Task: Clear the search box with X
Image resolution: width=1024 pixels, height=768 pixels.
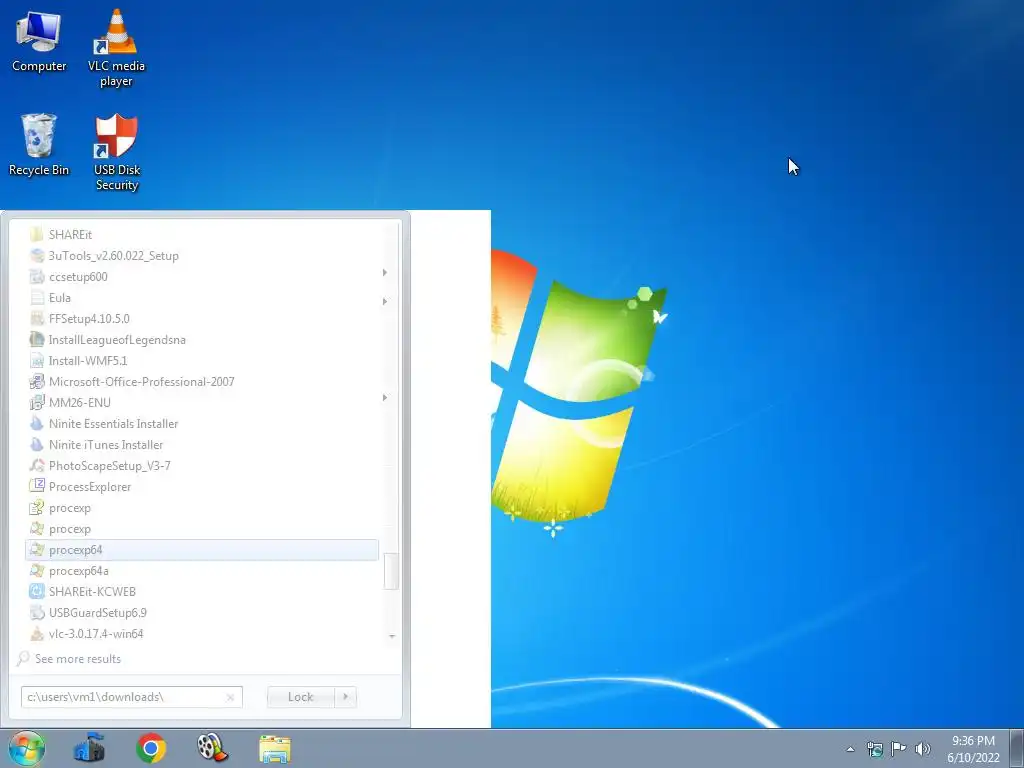Action: point(231,697)
